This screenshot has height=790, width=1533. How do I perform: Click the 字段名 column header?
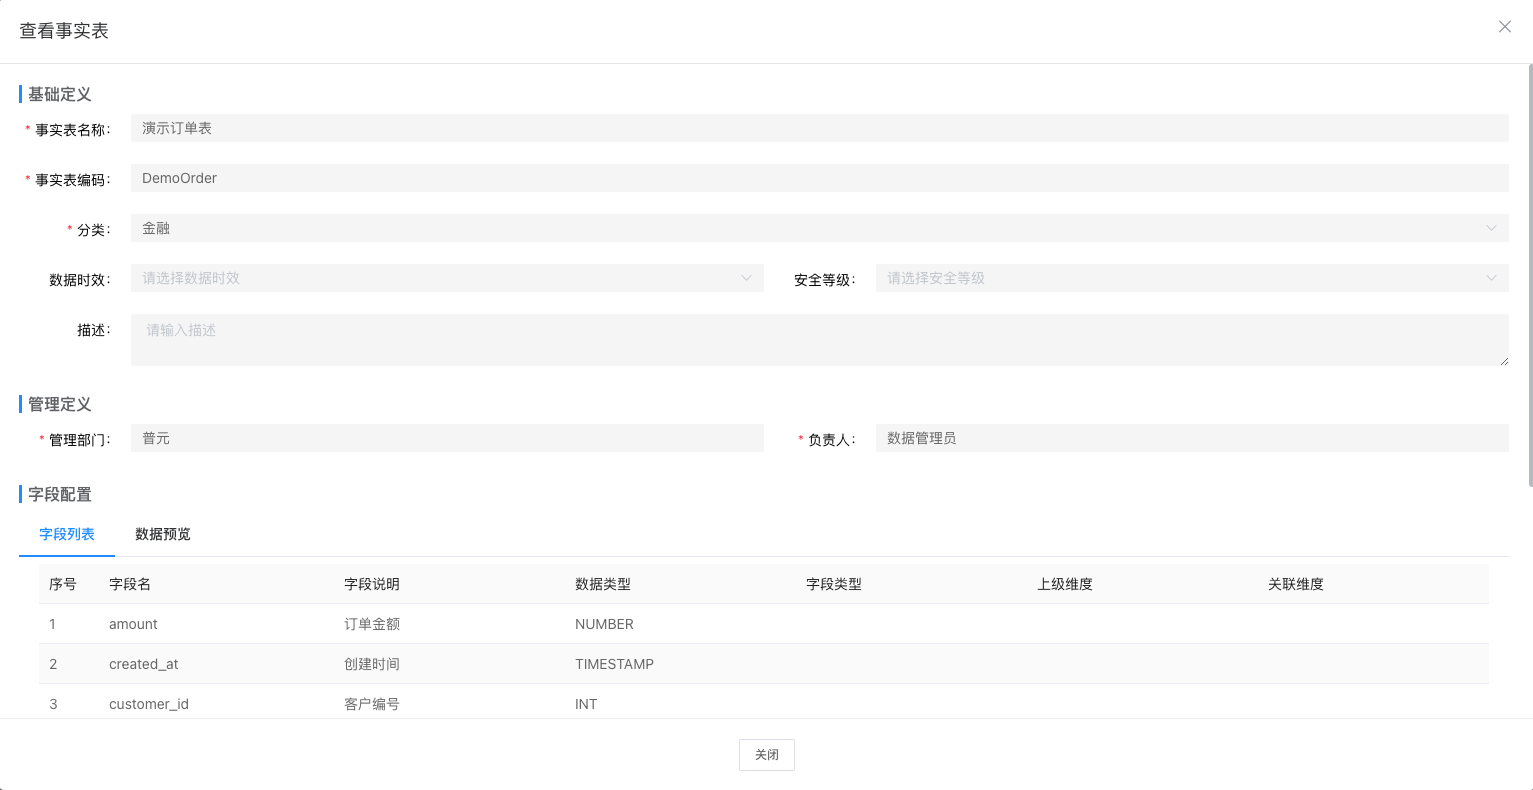click(x=130, y=584)
